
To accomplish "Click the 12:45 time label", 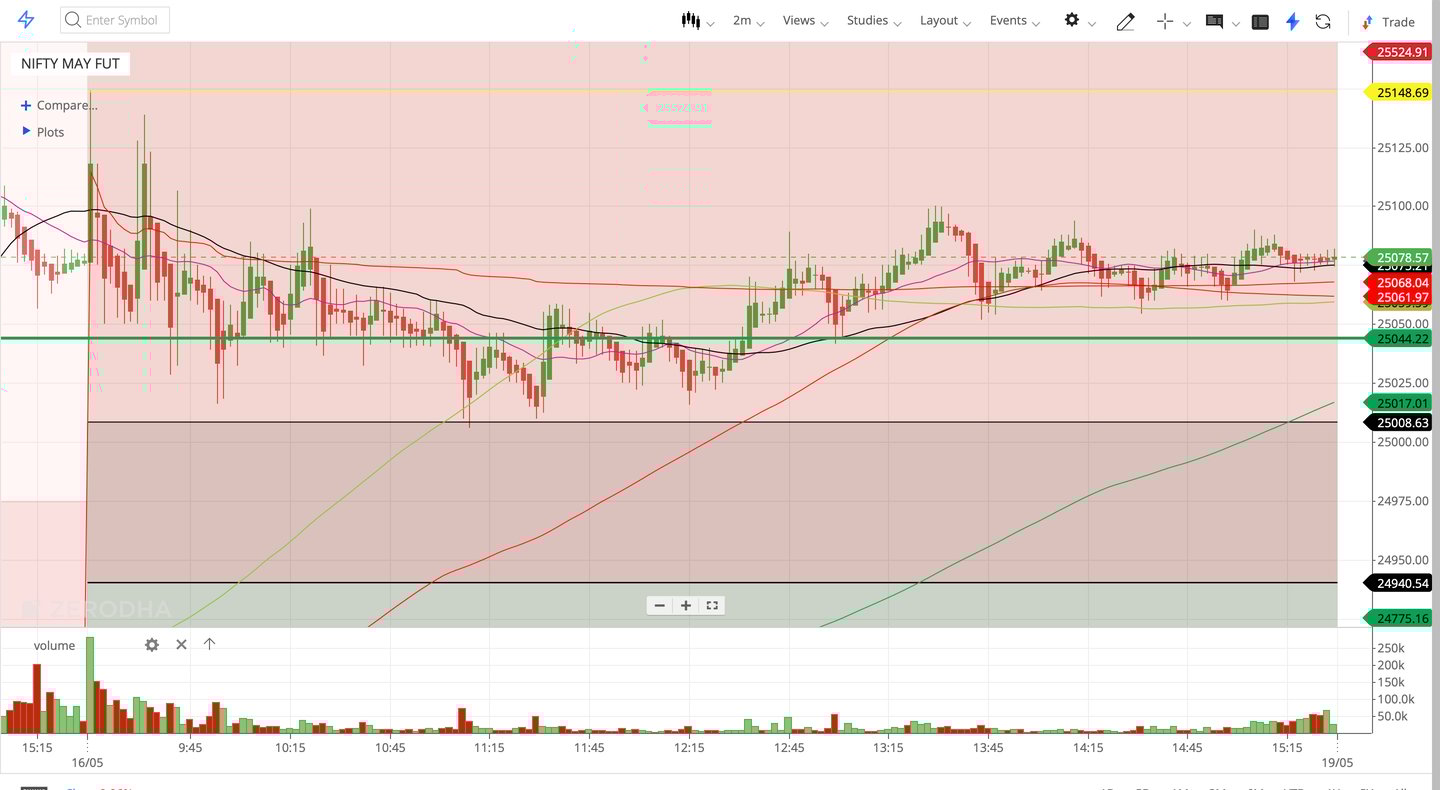I will 788,747.
